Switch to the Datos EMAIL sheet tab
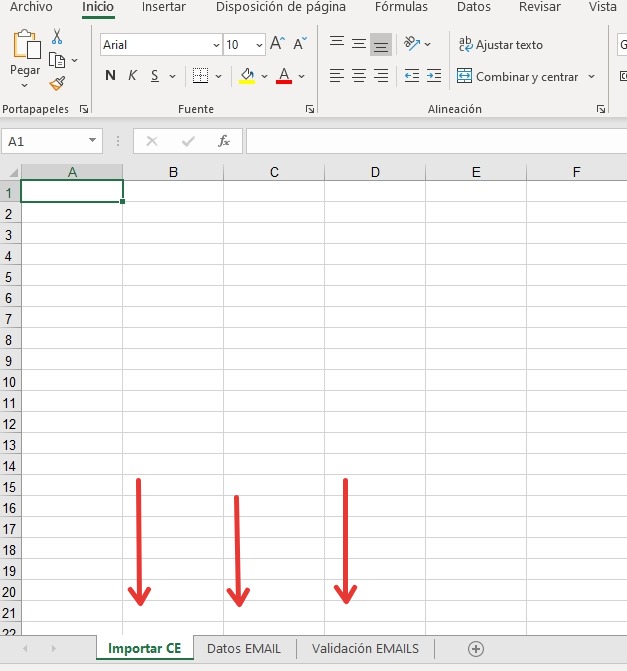627x671 pixels. (x=244, y=649)
